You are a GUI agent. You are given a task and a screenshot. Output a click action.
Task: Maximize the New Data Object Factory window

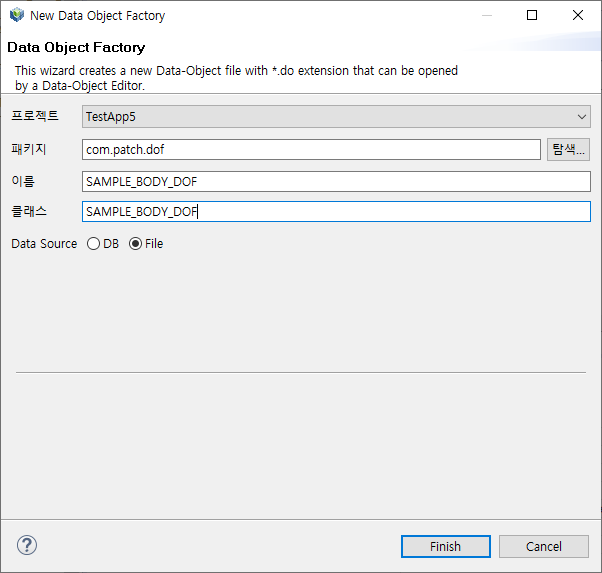pos(532,15)
